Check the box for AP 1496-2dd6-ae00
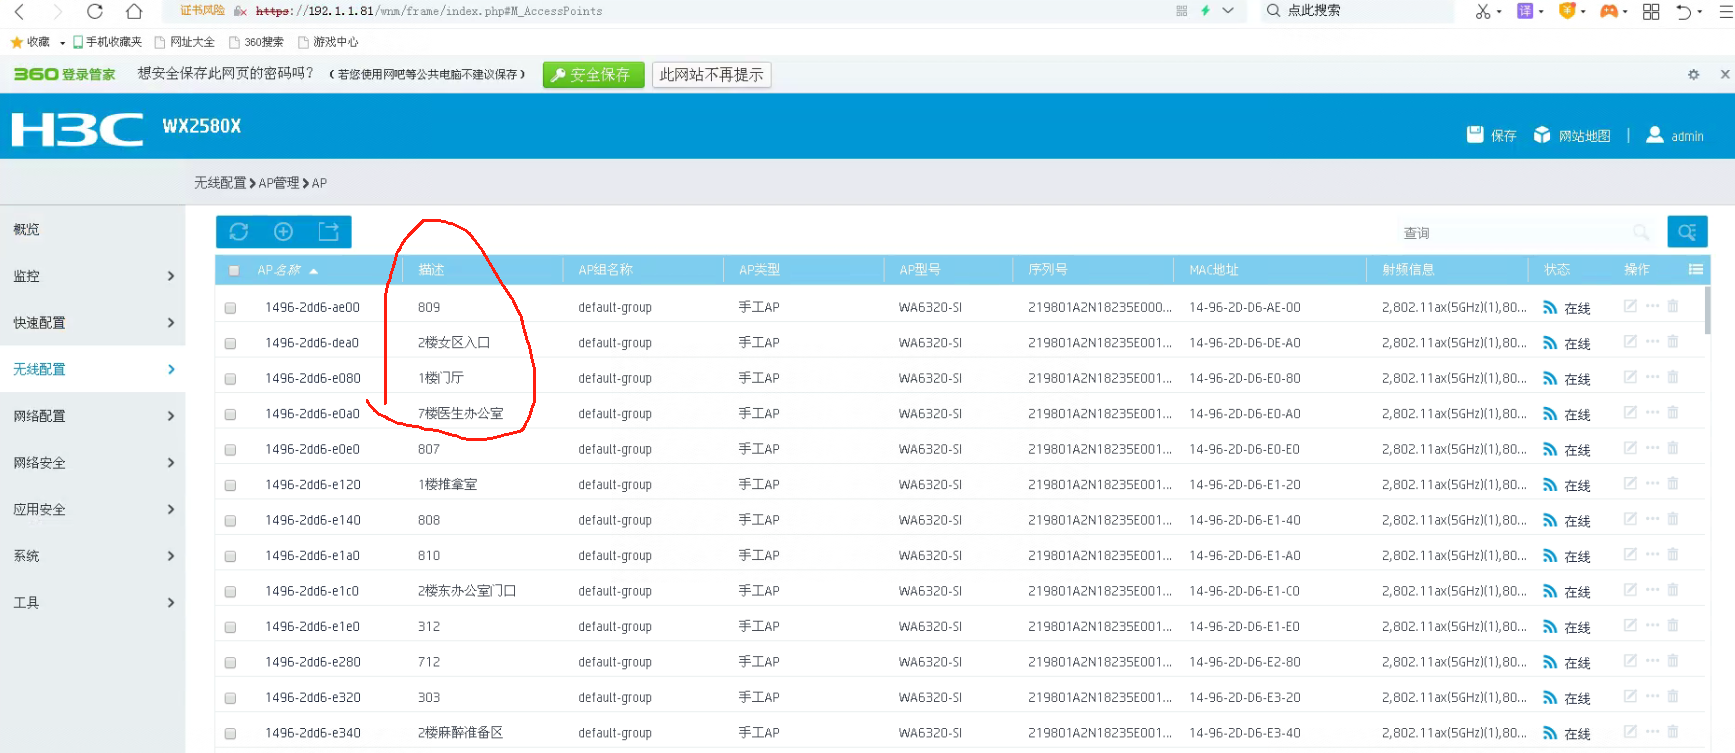 point(230,308)
